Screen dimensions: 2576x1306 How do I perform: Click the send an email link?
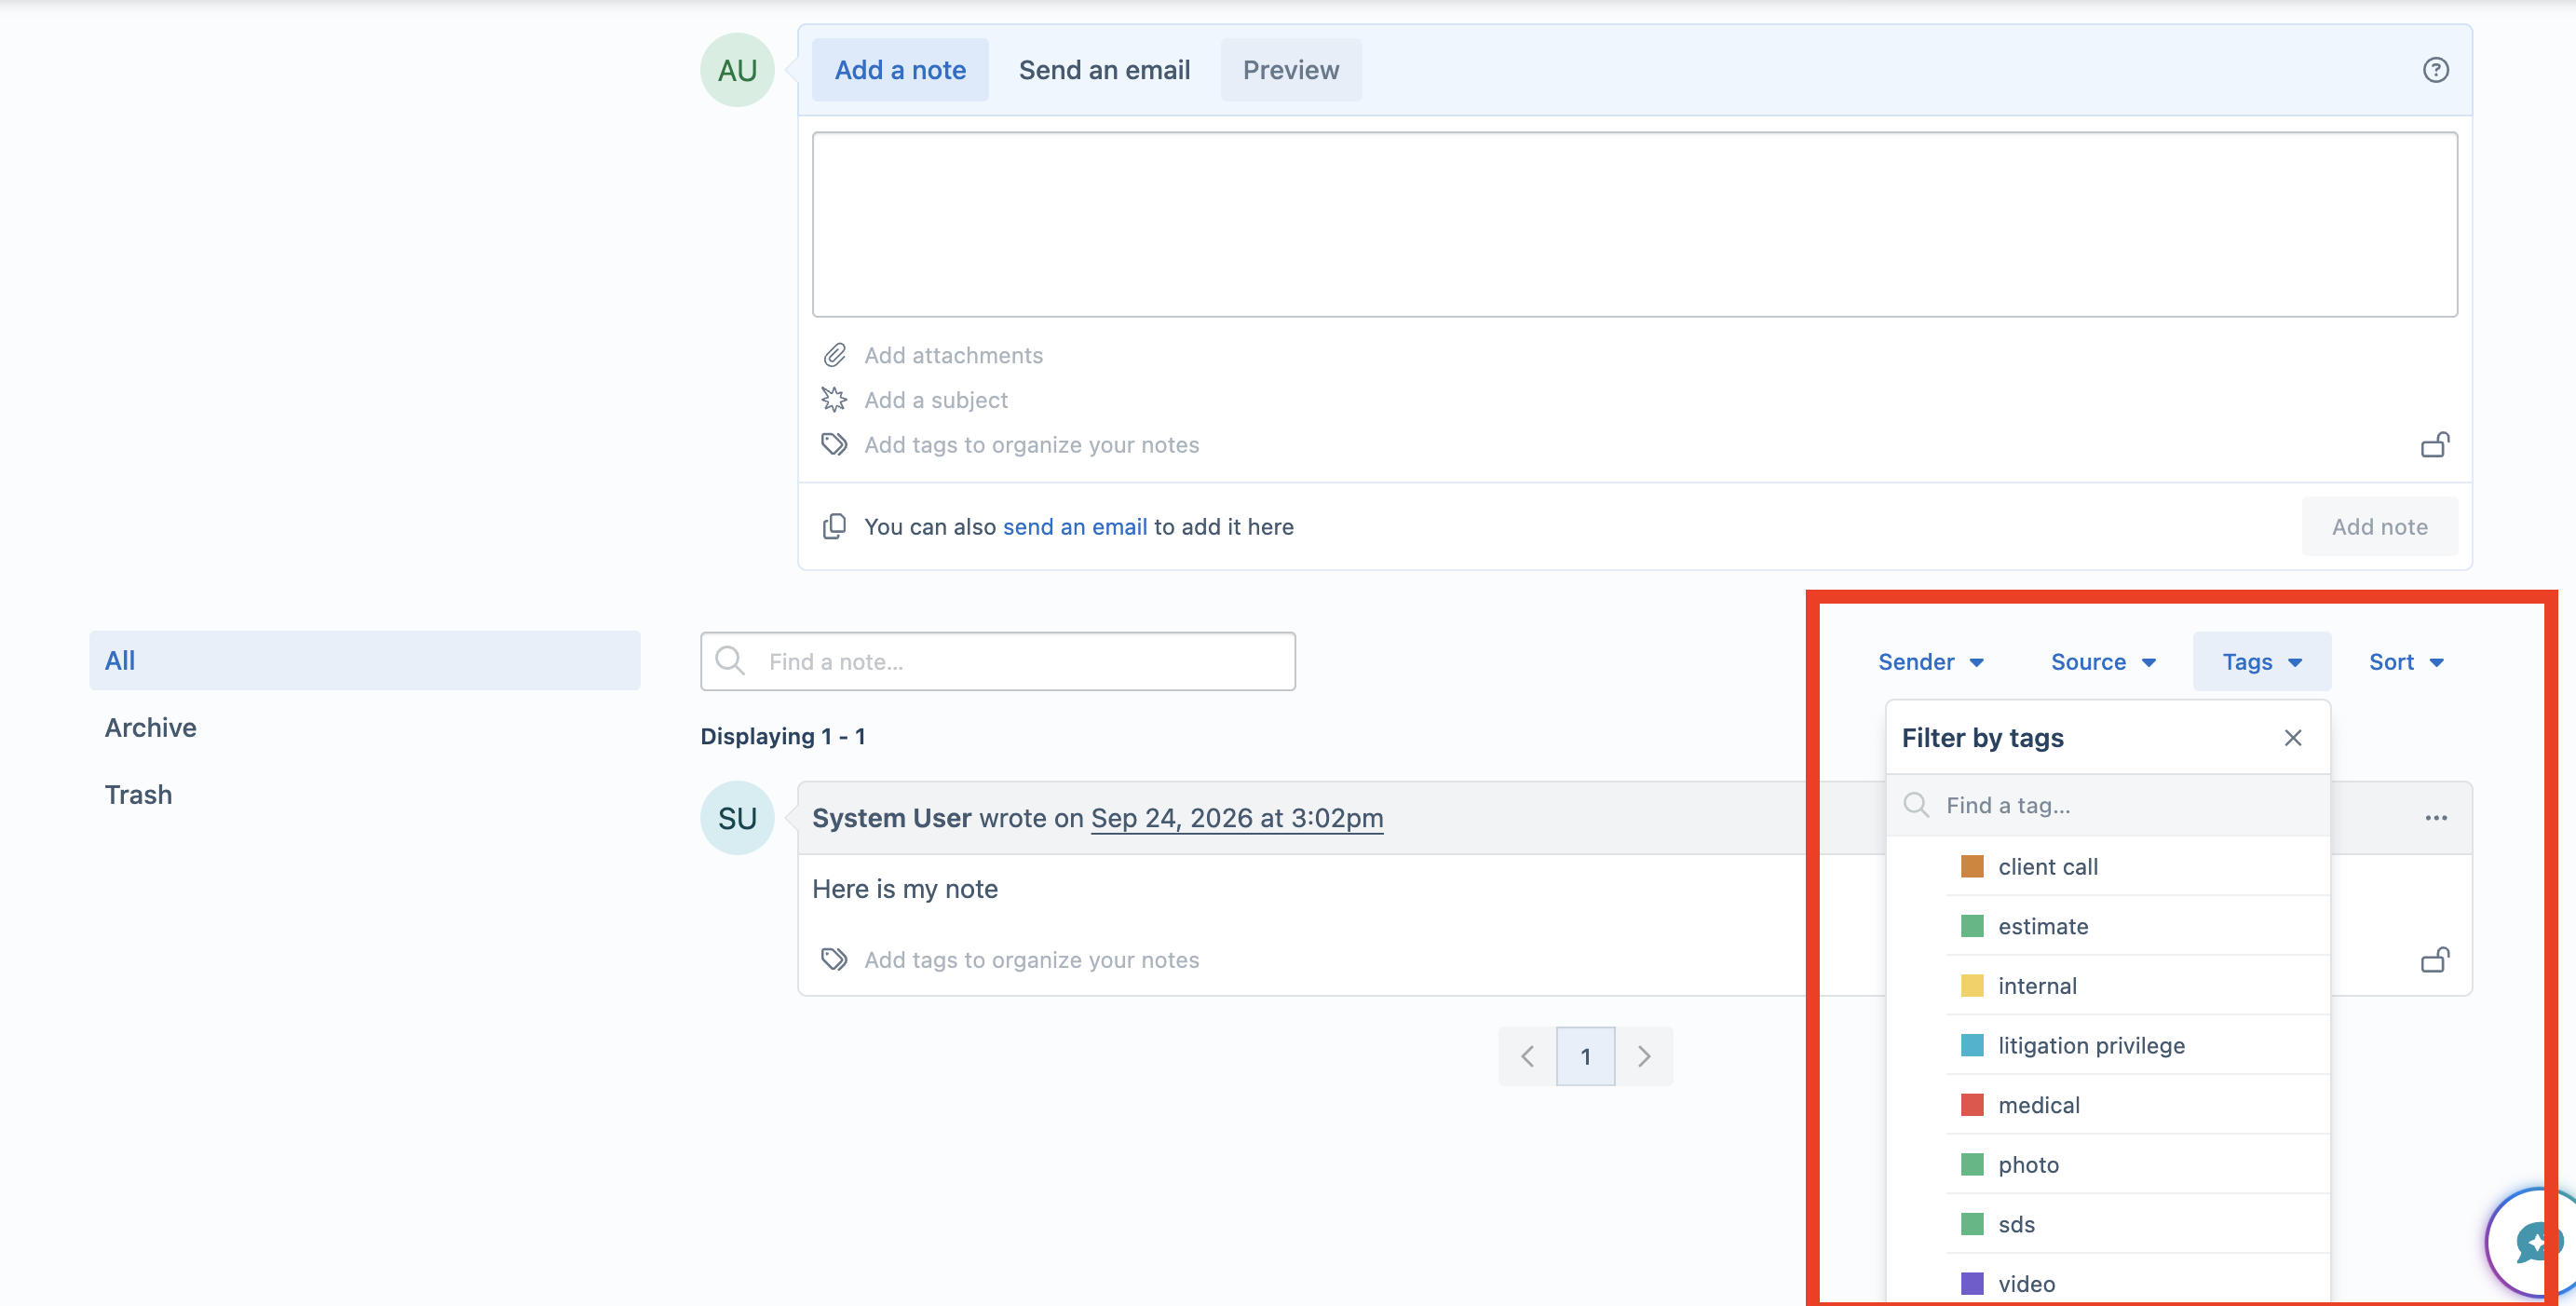tap(1075, 527)
